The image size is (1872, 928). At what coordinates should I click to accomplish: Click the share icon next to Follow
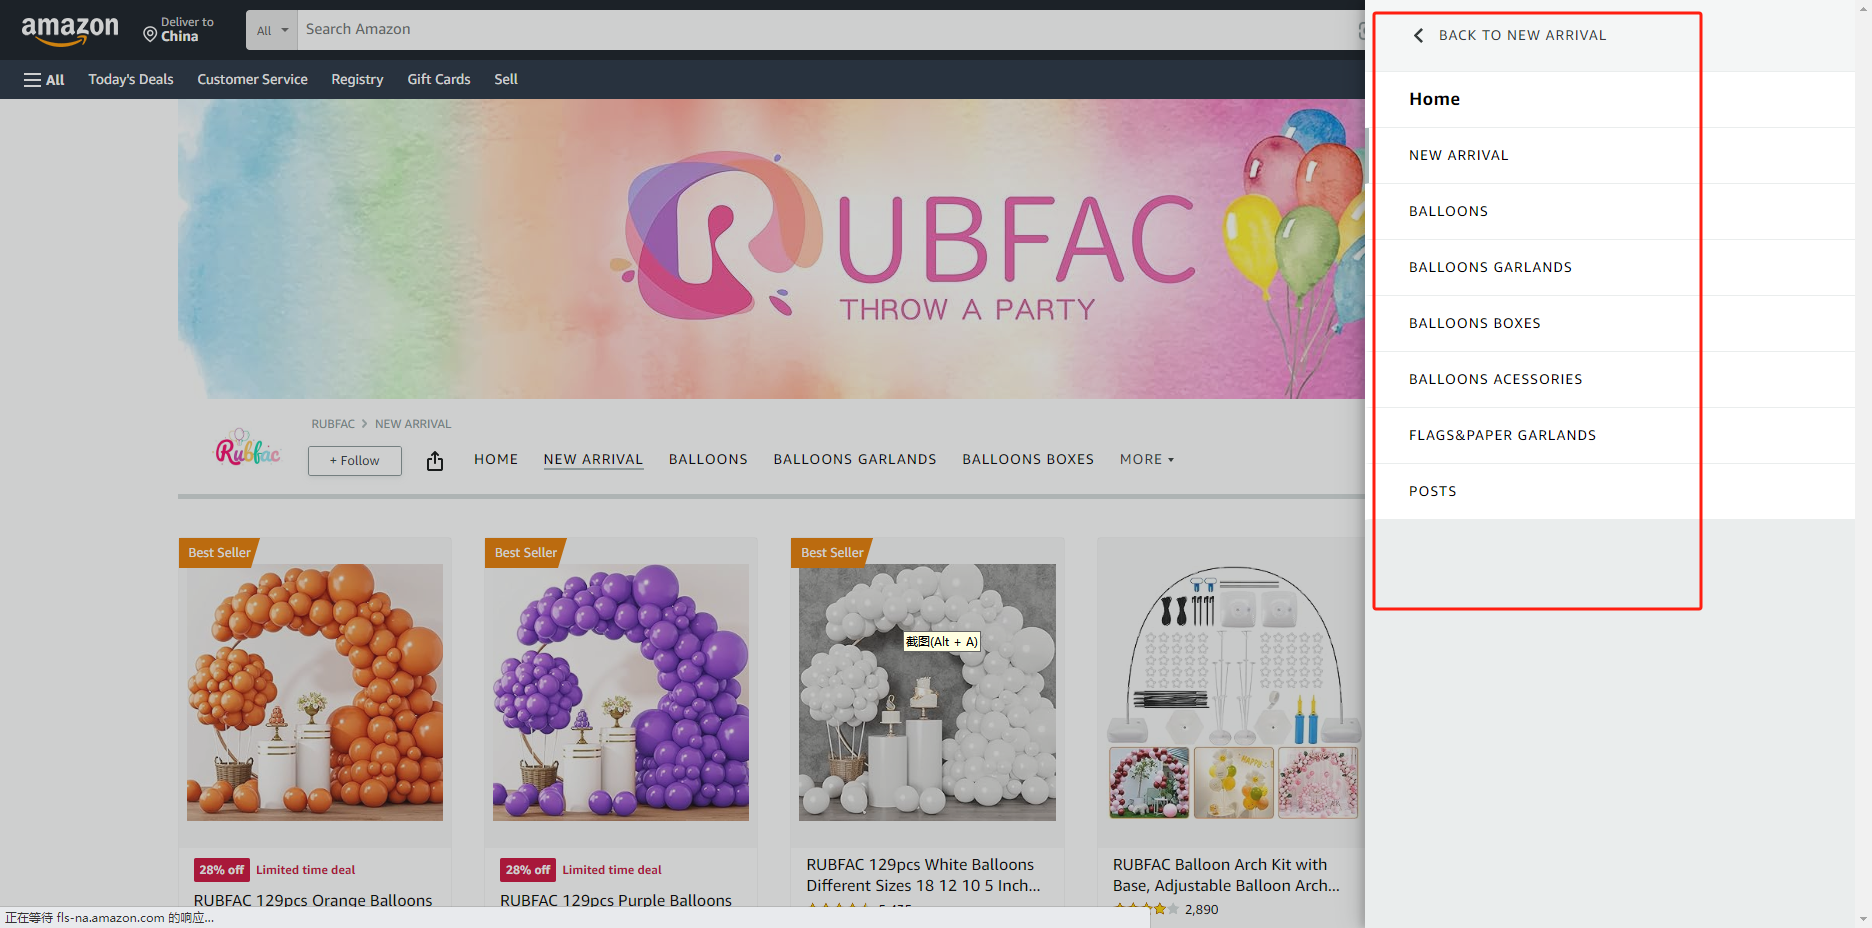click(435, 461)
